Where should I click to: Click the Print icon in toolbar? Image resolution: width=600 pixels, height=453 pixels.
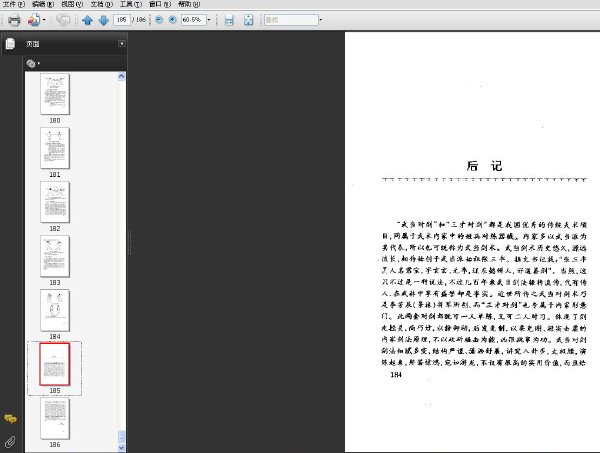click(14, 20)
